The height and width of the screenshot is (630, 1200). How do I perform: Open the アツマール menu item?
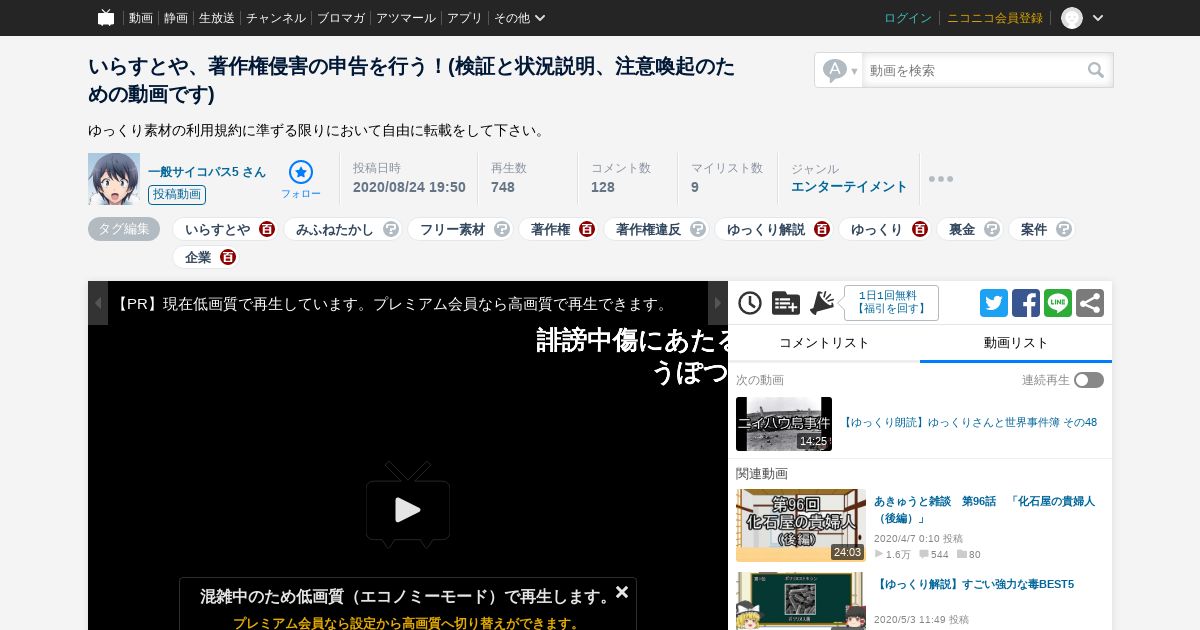(406, 18)
